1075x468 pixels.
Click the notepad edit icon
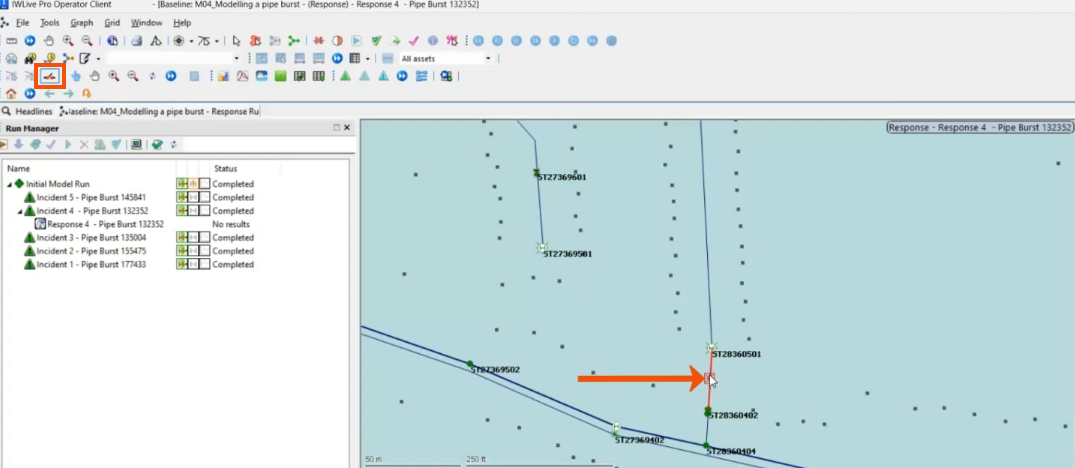point(85,58)
